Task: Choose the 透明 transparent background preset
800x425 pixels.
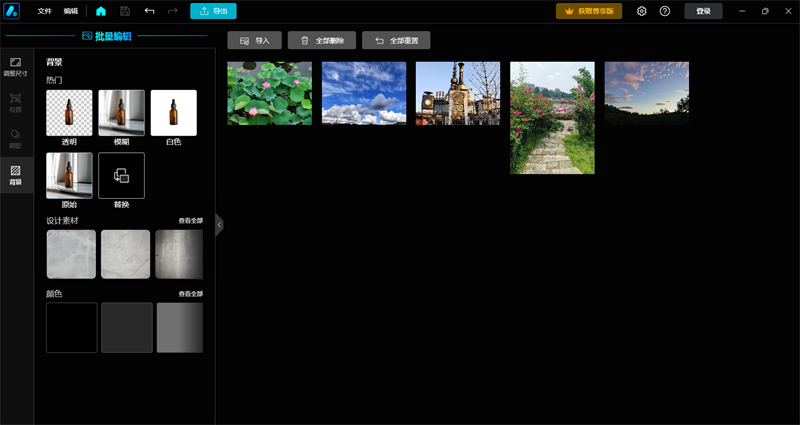Action: pyautogui.click(x=69, y=113)
